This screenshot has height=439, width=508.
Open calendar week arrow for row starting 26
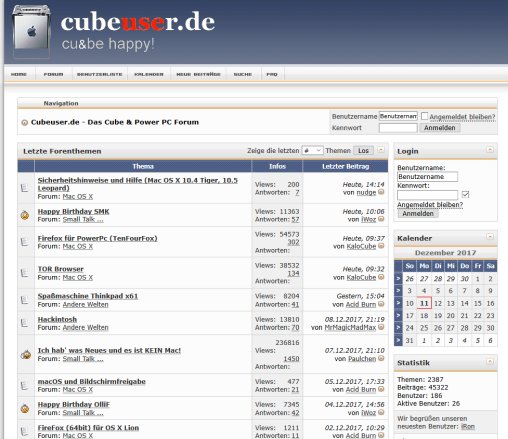(398, 278)
